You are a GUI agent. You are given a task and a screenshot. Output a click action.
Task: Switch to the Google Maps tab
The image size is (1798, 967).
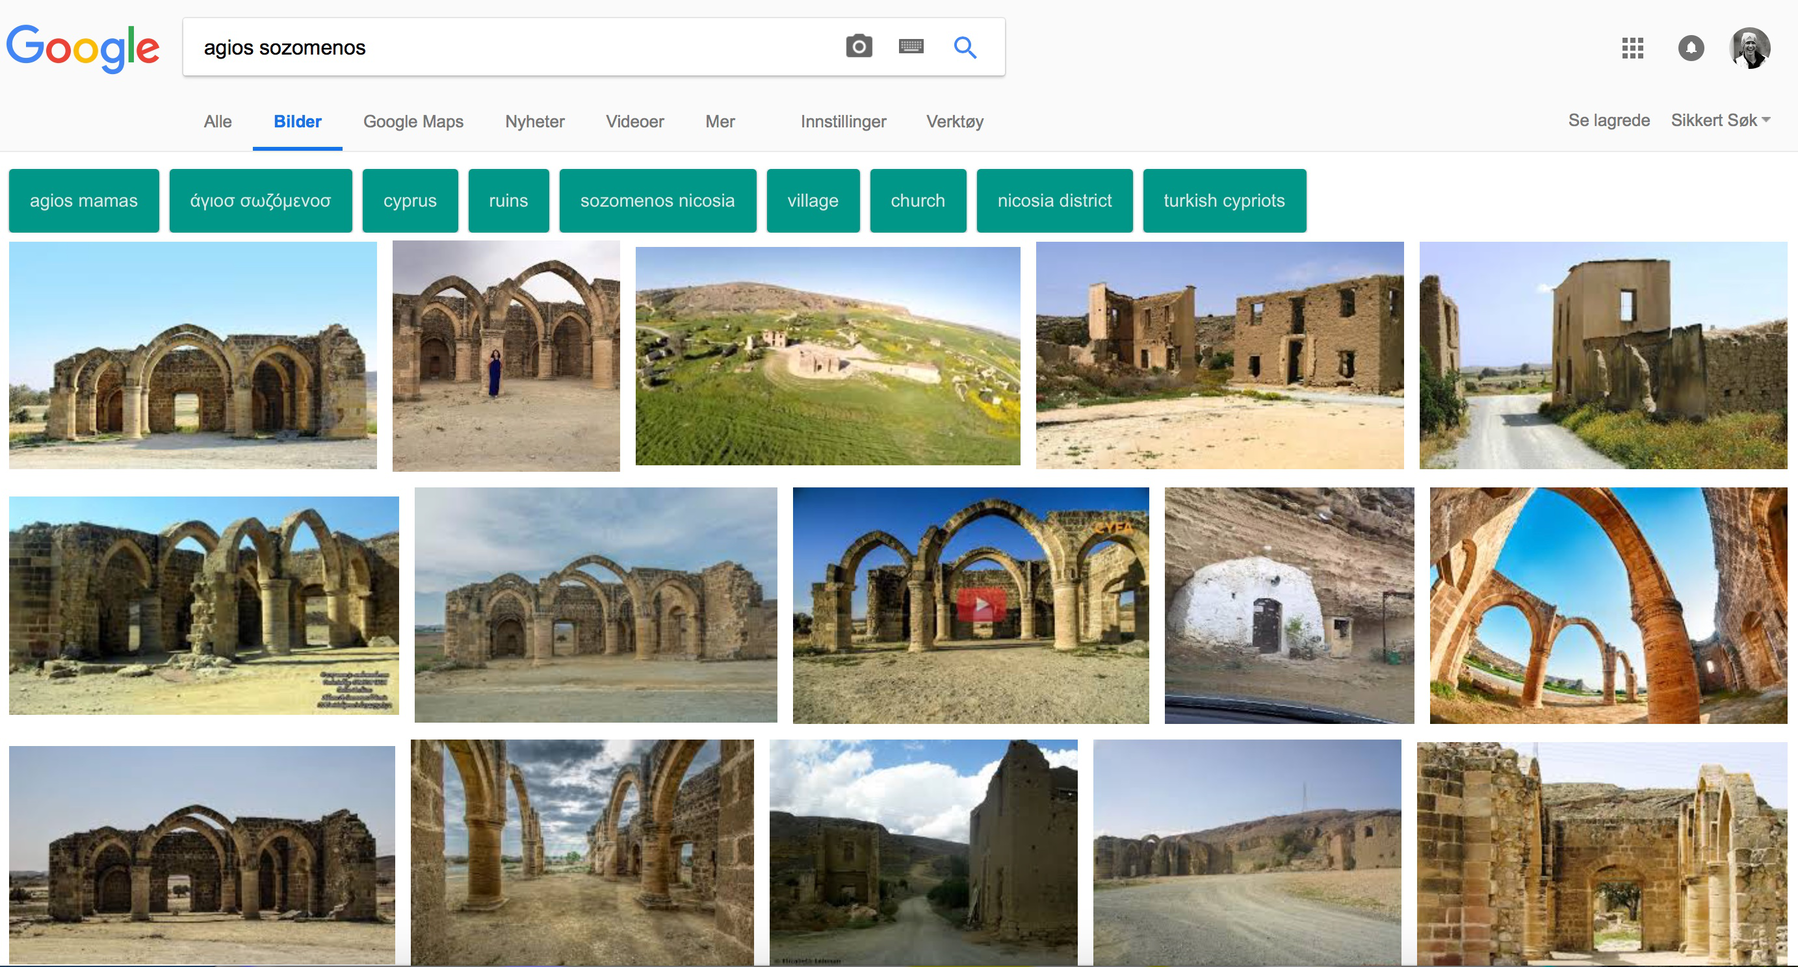pos(413,121)
